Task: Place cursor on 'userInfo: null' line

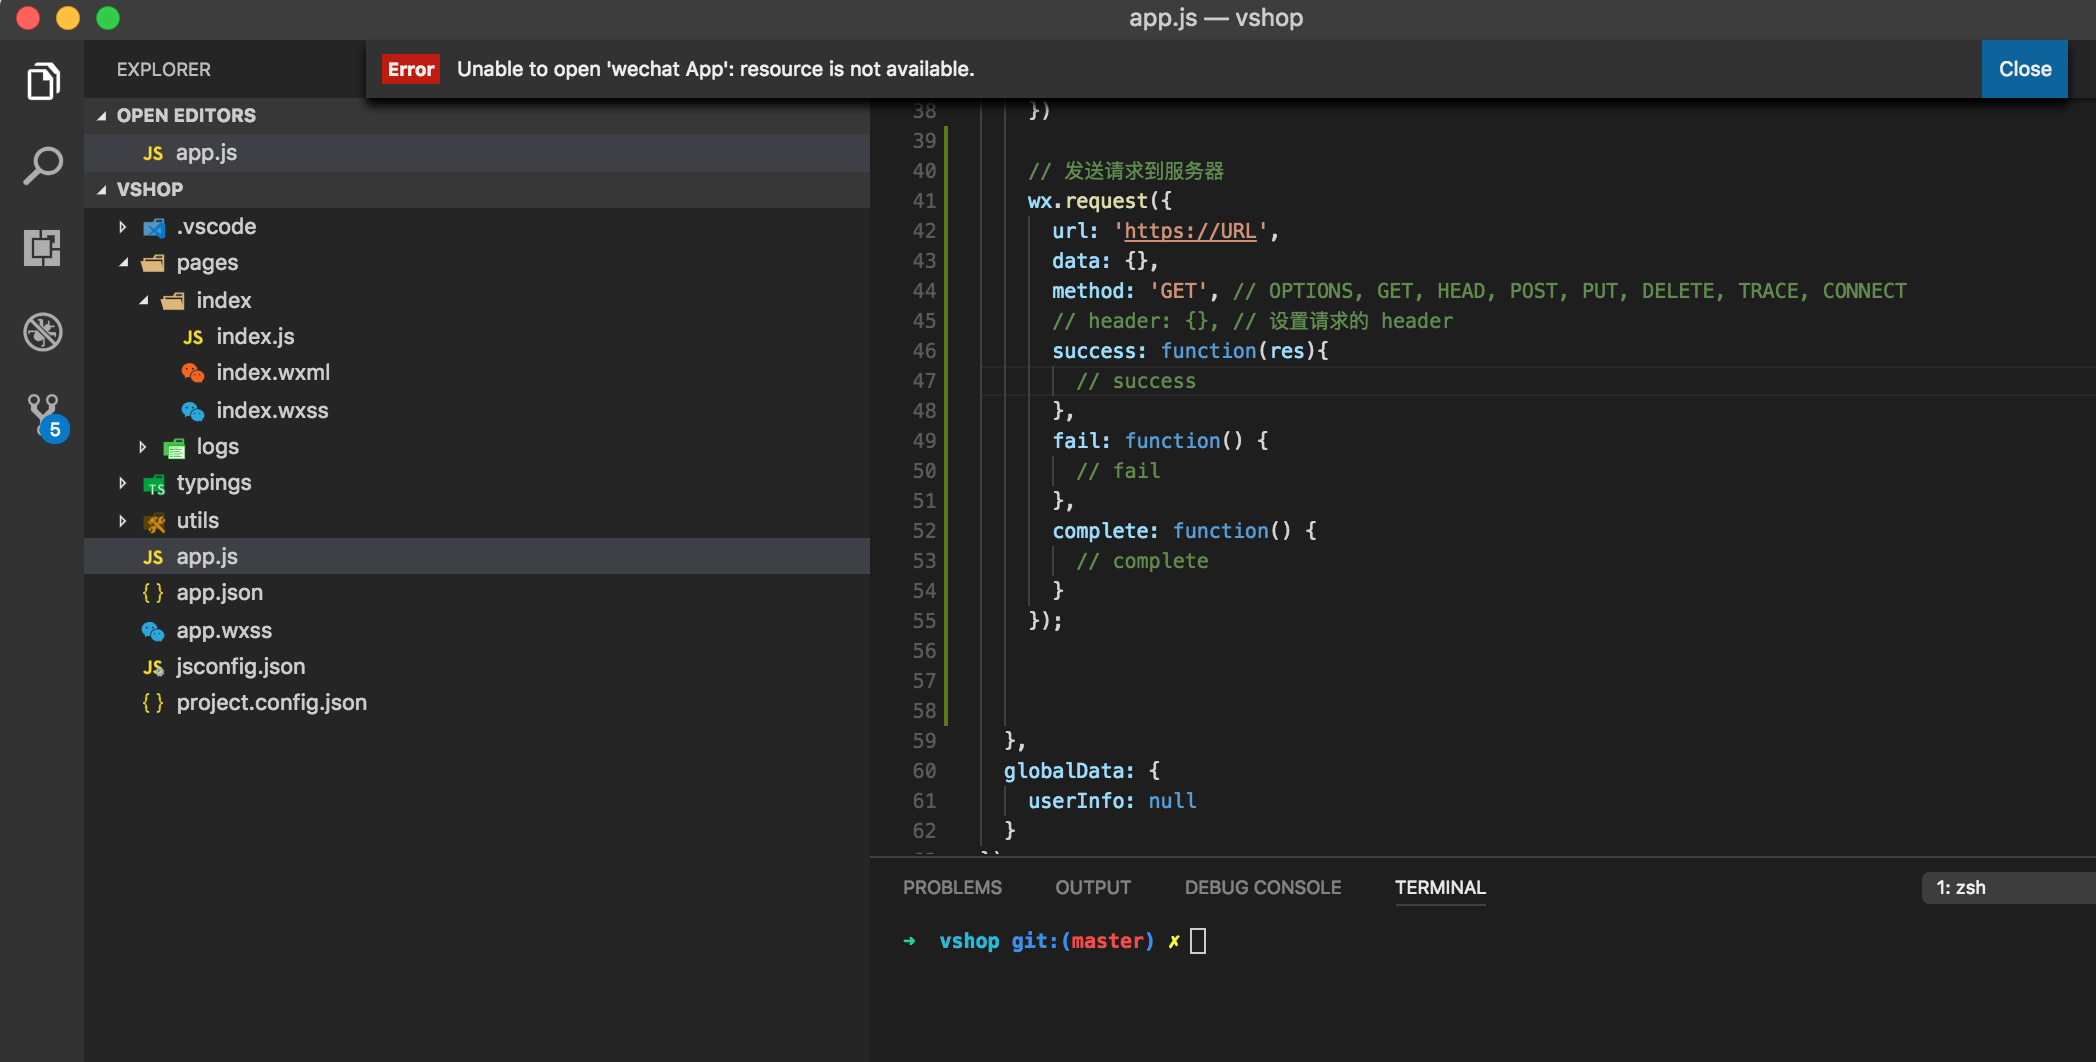Action: [x=1112, y=801]
